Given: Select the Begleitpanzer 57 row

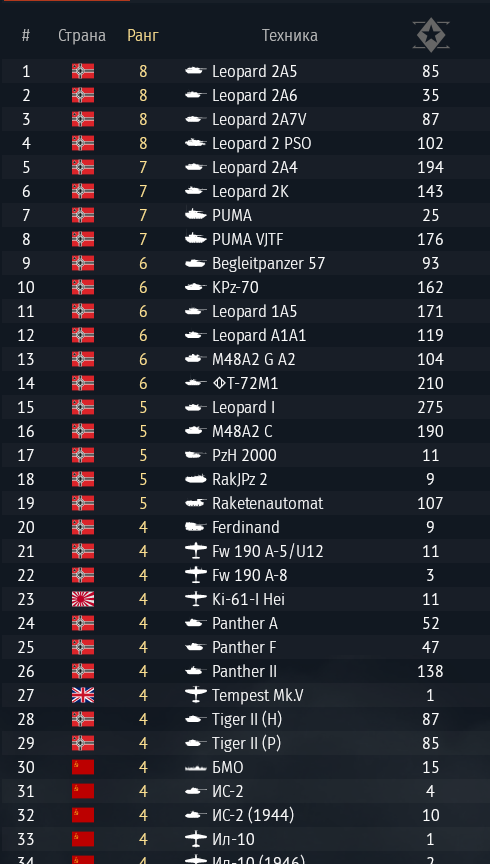Looking at the screenshot, I should pyautogui.click(x=245, y=263).
